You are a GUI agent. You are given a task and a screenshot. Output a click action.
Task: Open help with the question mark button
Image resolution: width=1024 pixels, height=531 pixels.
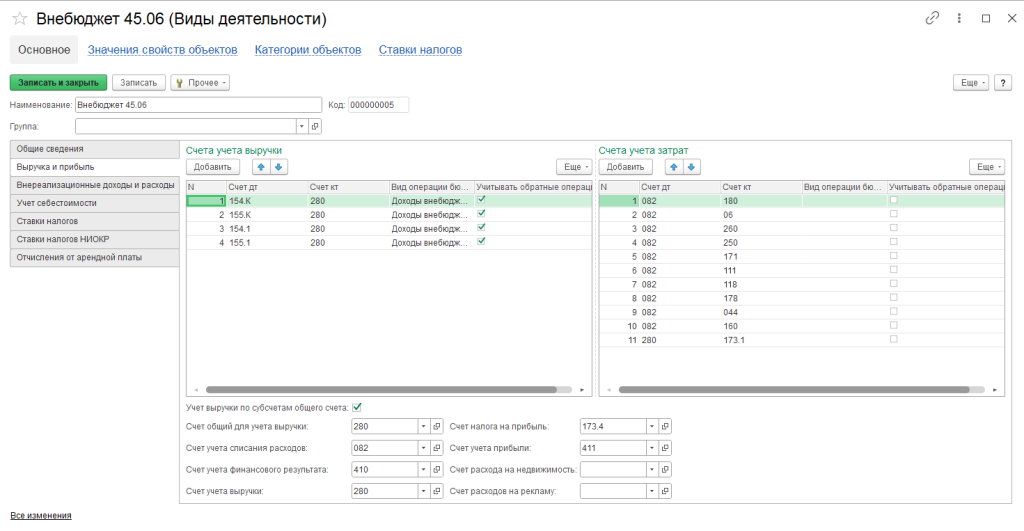pyautogui.click(x=1004, y=83)
